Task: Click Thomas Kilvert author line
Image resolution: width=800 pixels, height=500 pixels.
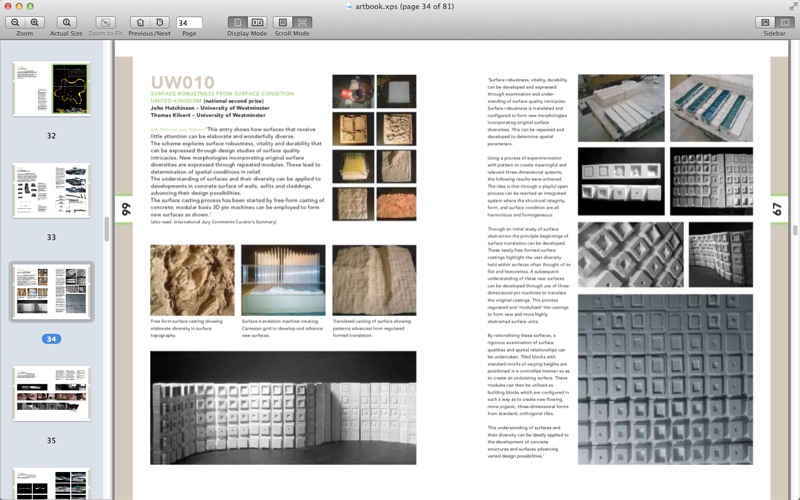Action: pyautogui.click(x=208, y=115)
